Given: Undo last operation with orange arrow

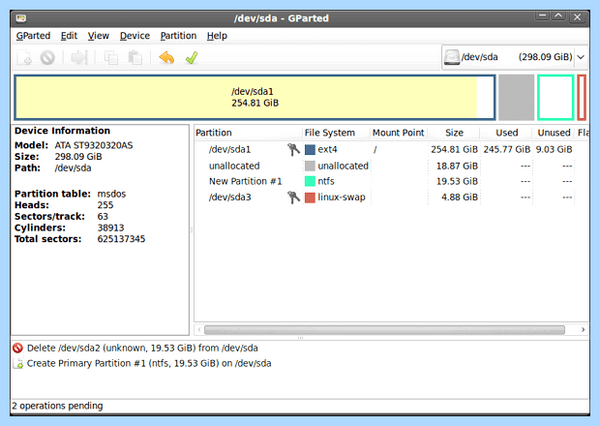Looking at the screenshot, I should 167,58.
